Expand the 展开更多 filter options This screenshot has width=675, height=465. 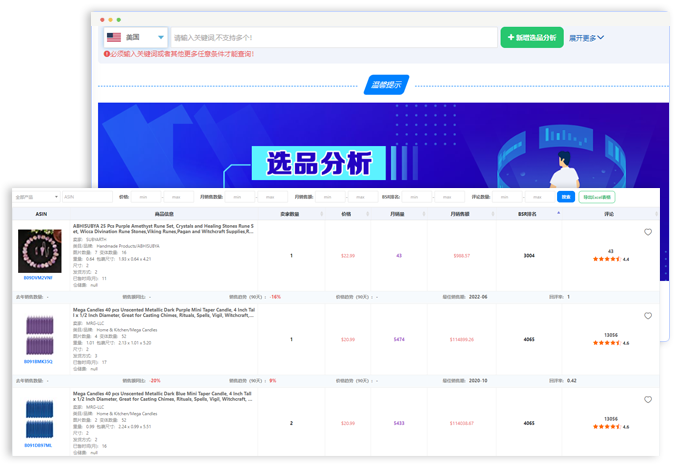click(x=586, y=38)
